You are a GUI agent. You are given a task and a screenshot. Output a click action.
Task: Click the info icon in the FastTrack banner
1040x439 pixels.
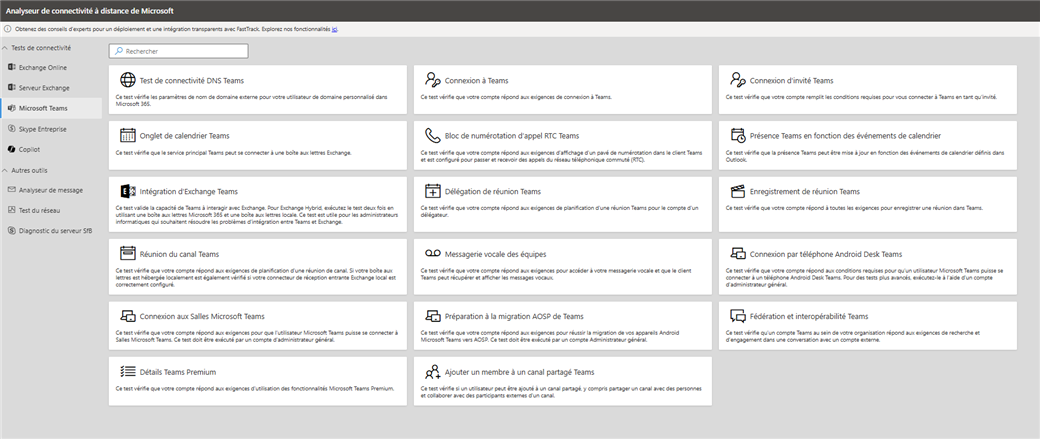point(7,30)
